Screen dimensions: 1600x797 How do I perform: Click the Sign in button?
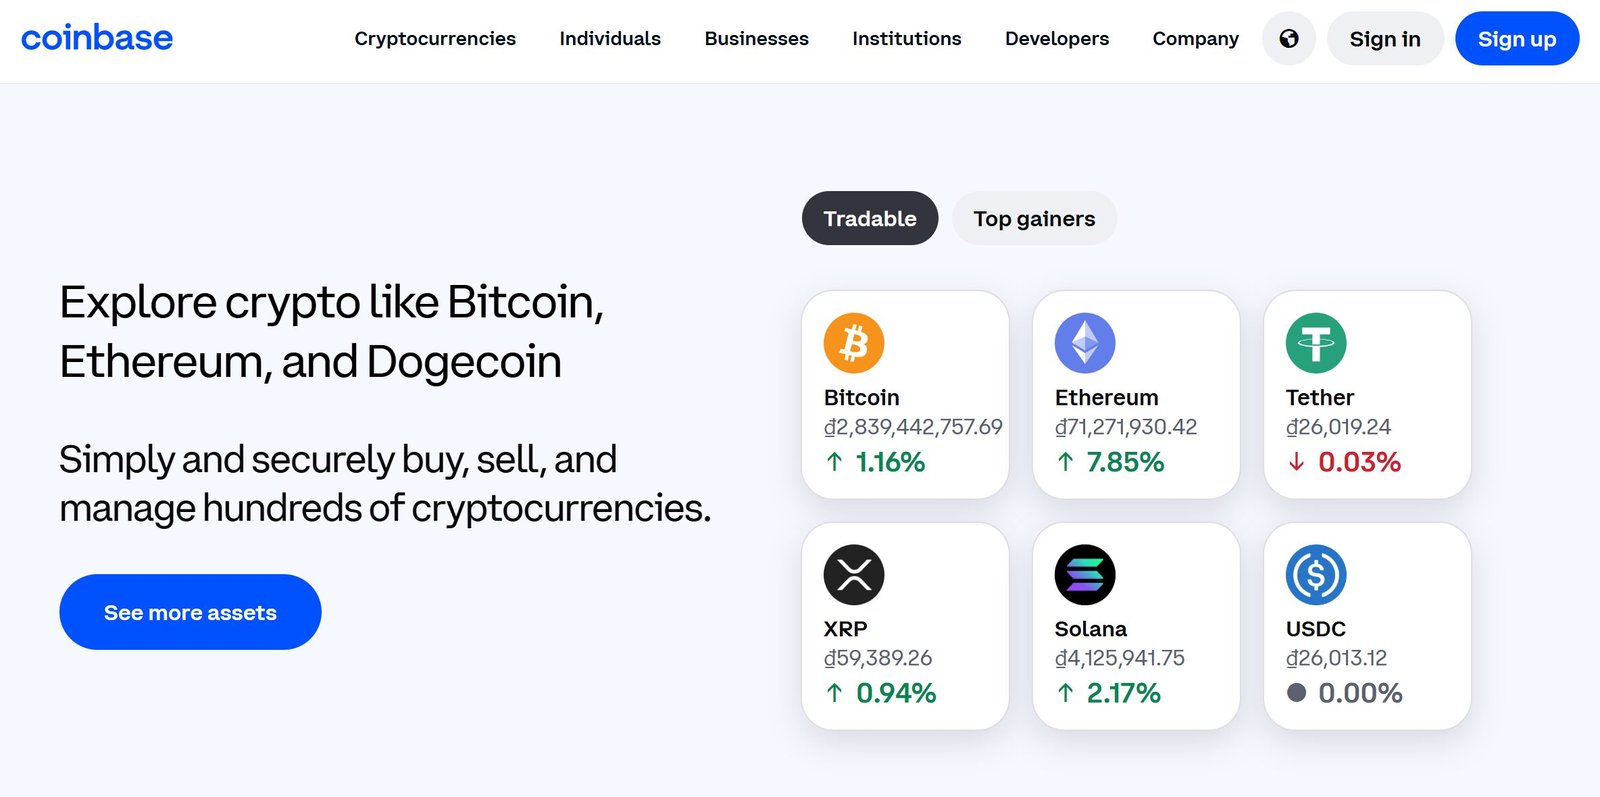1385,39
